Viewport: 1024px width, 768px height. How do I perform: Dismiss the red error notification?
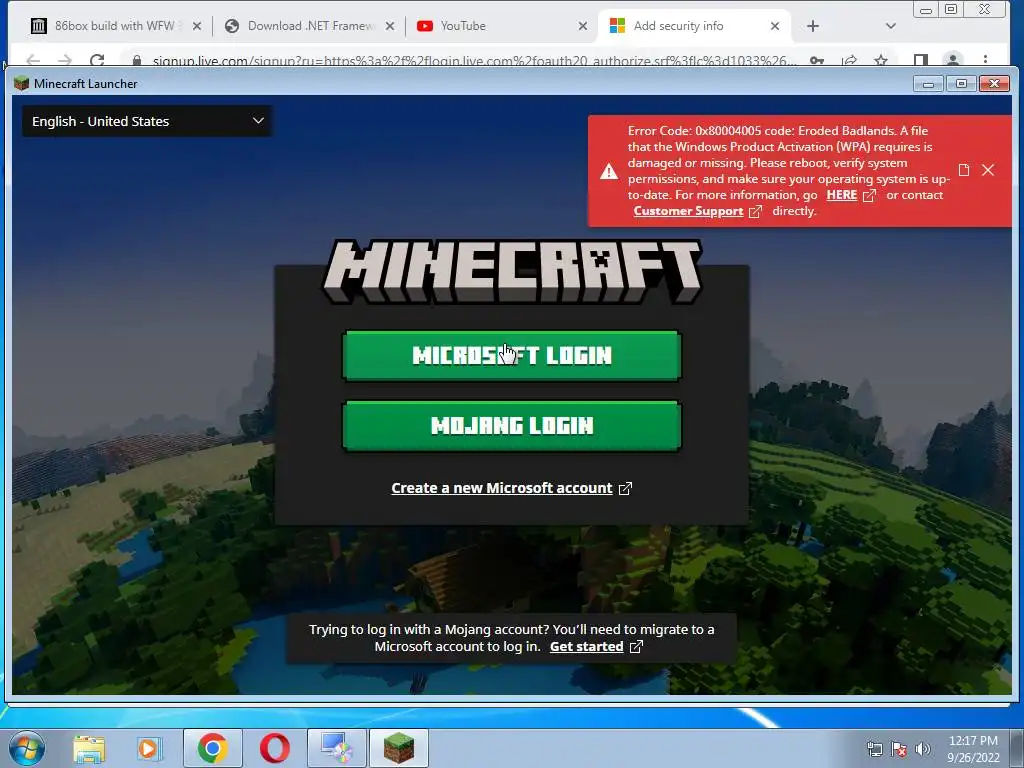point(988,170)
